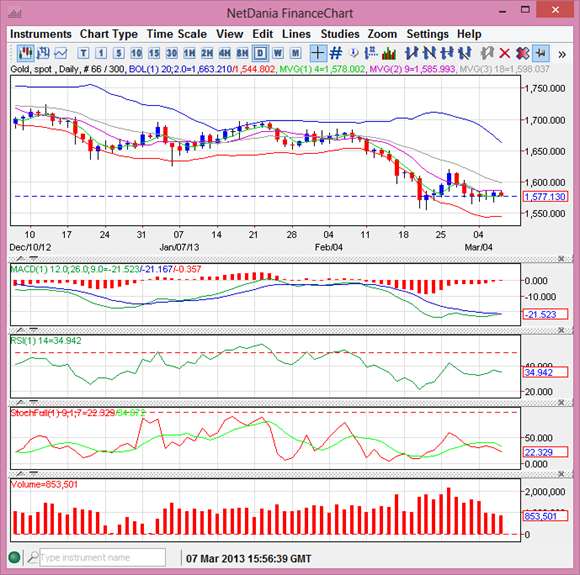Viewport: 580px width, 575px height.
Task: Close the RSI study panel
Action: 561,330
